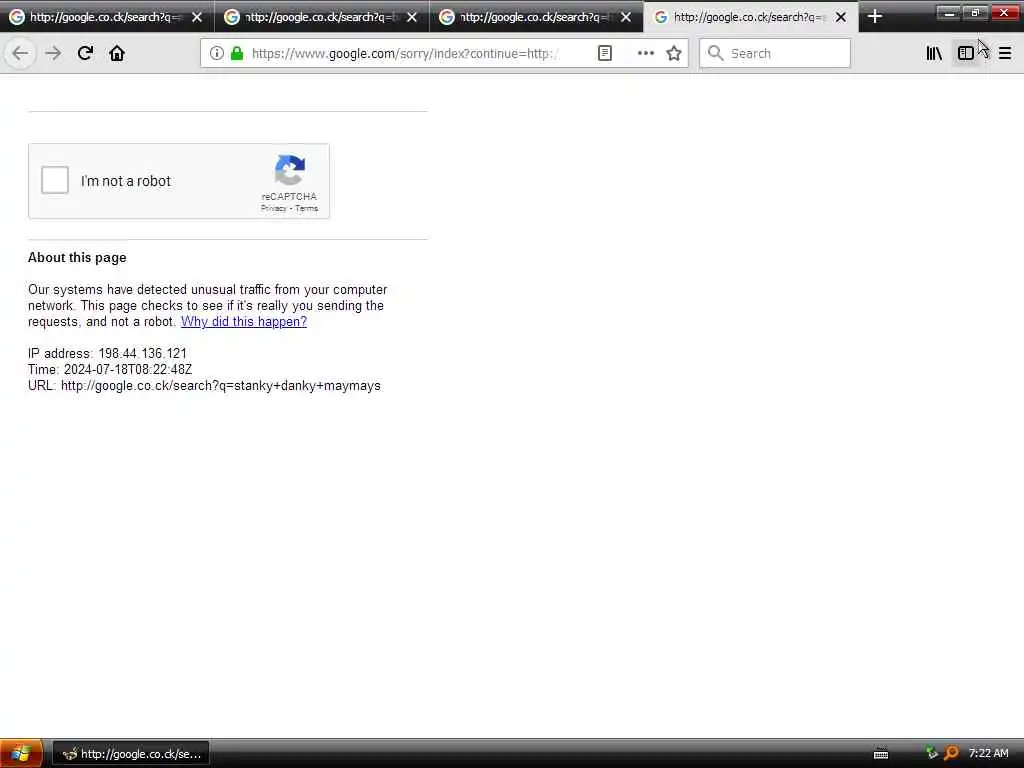Restore down the browser window
Viewport: 1024px width, 768px height.
[x=975, y=13]
